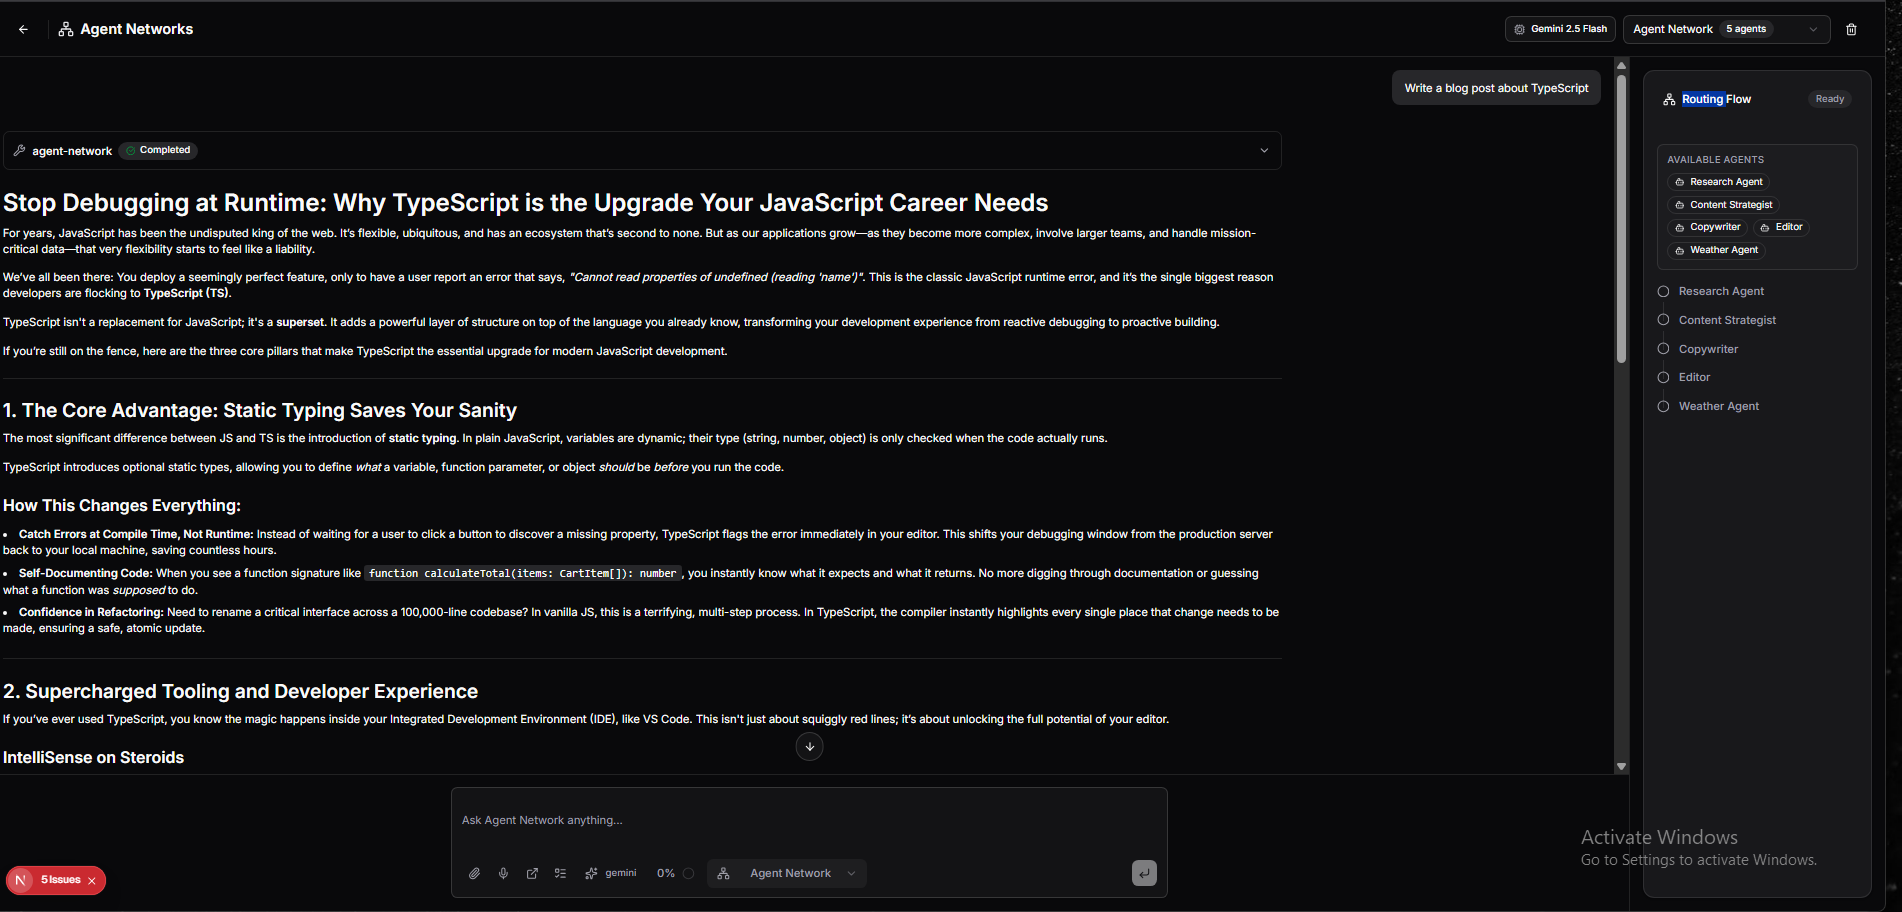Click the paperclip attachment icon
Screen dimensions: 1902x912
tap(474, 873)
